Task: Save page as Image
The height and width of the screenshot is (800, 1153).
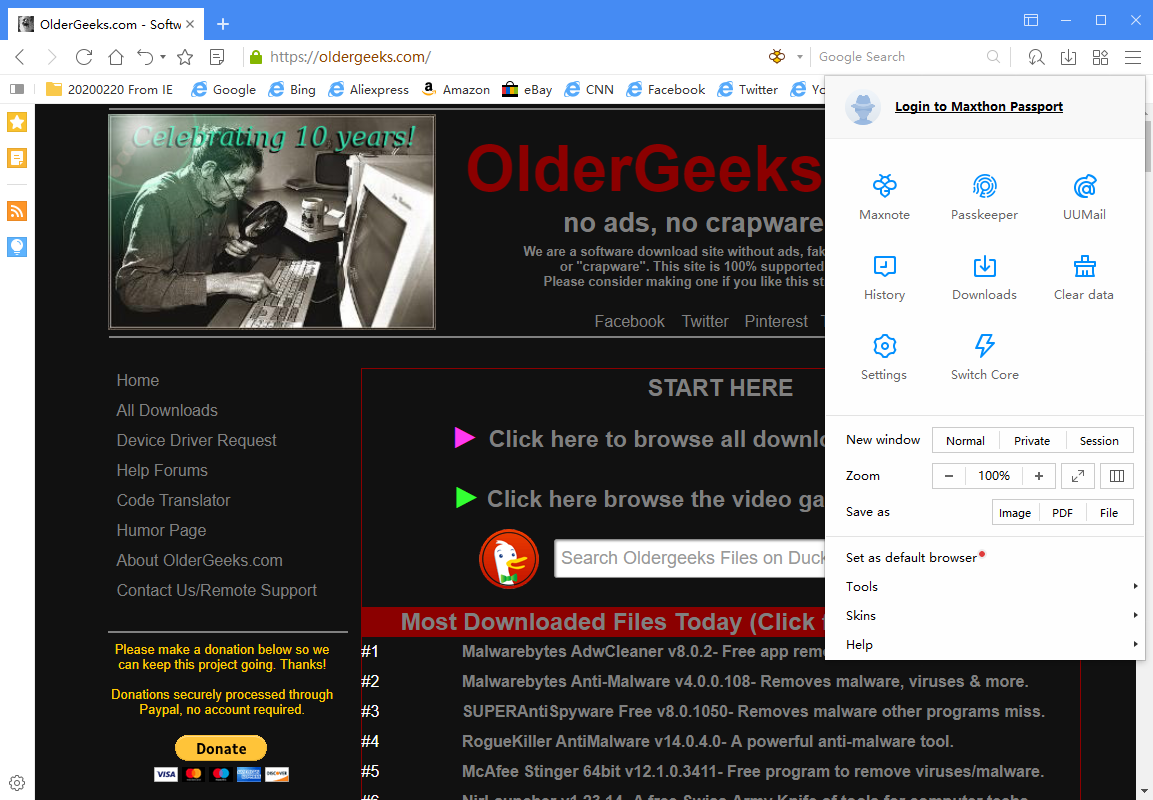Action: (1015, 512)
